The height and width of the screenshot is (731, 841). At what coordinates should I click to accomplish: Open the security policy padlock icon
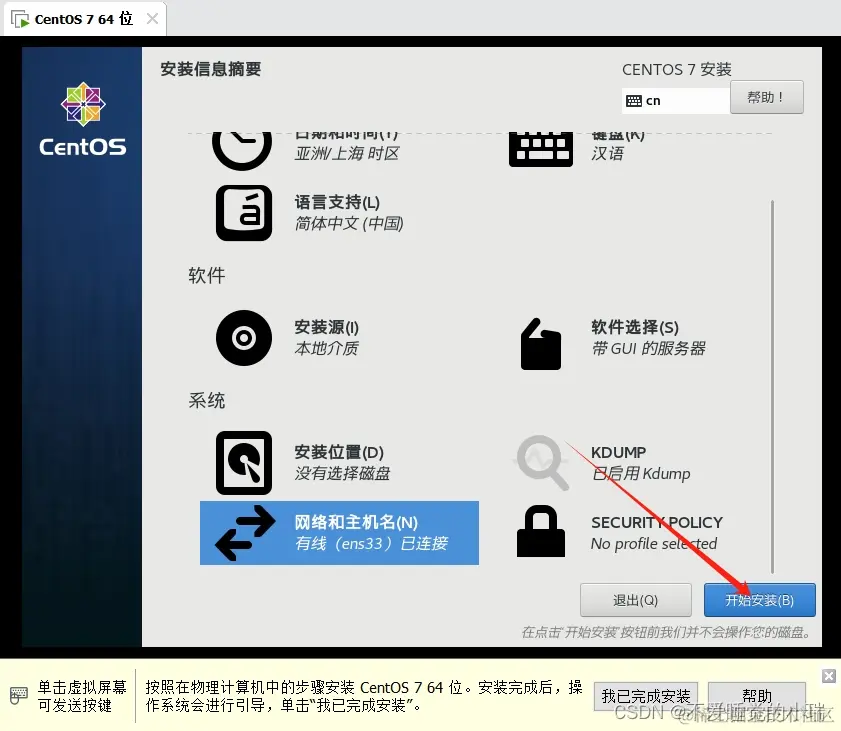point(541,531)
